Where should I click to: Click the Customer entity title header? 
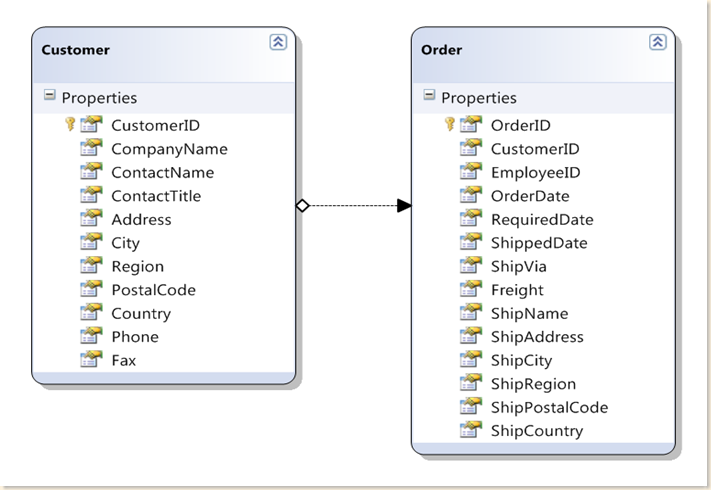coord(76,50)
